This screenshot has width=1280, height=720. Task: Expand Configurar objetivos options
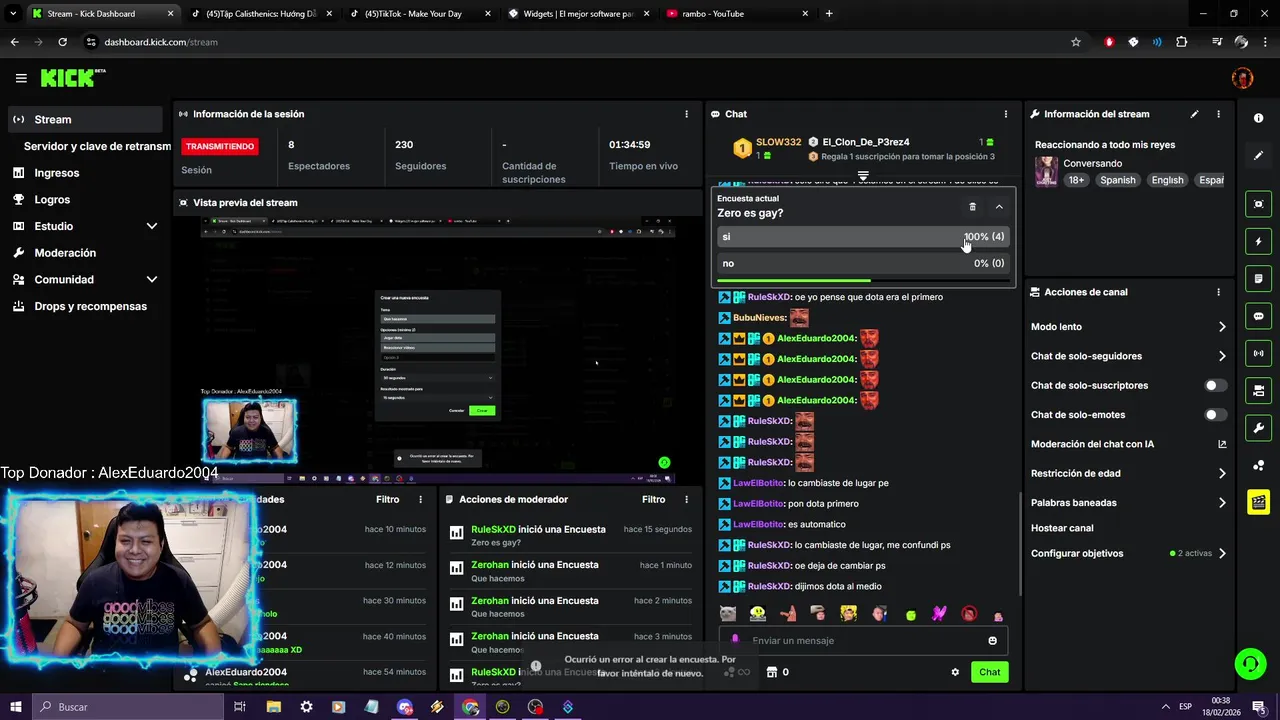coord(1222,553)
